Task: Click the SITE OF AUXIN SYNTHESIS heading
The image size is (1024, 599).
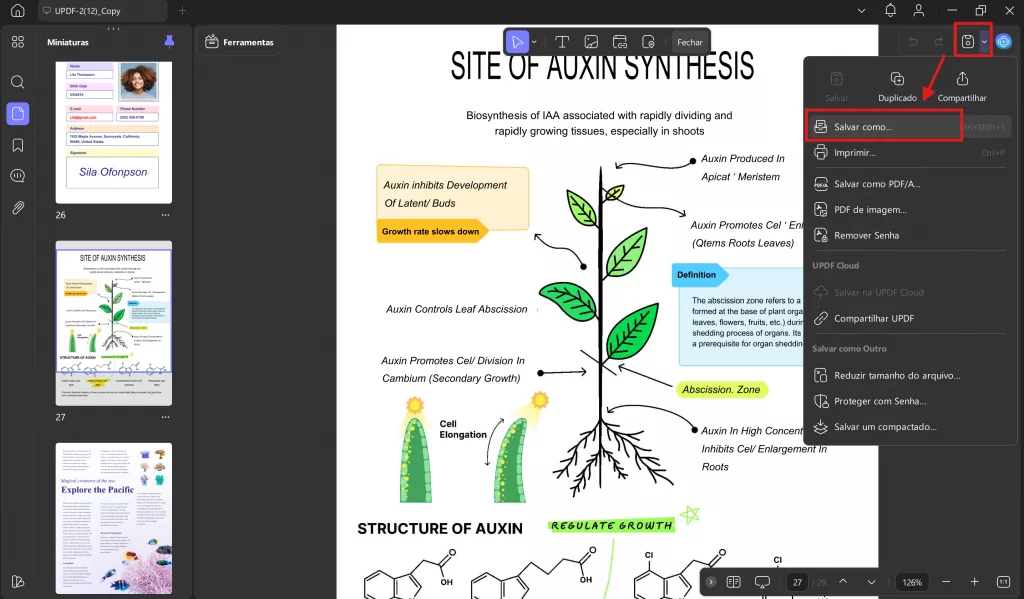Action: click(602, 67)
